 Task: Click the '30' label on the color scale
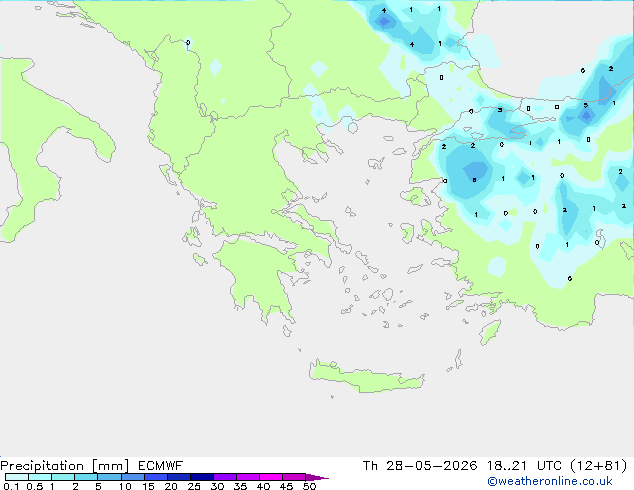(x=217, y=486)
